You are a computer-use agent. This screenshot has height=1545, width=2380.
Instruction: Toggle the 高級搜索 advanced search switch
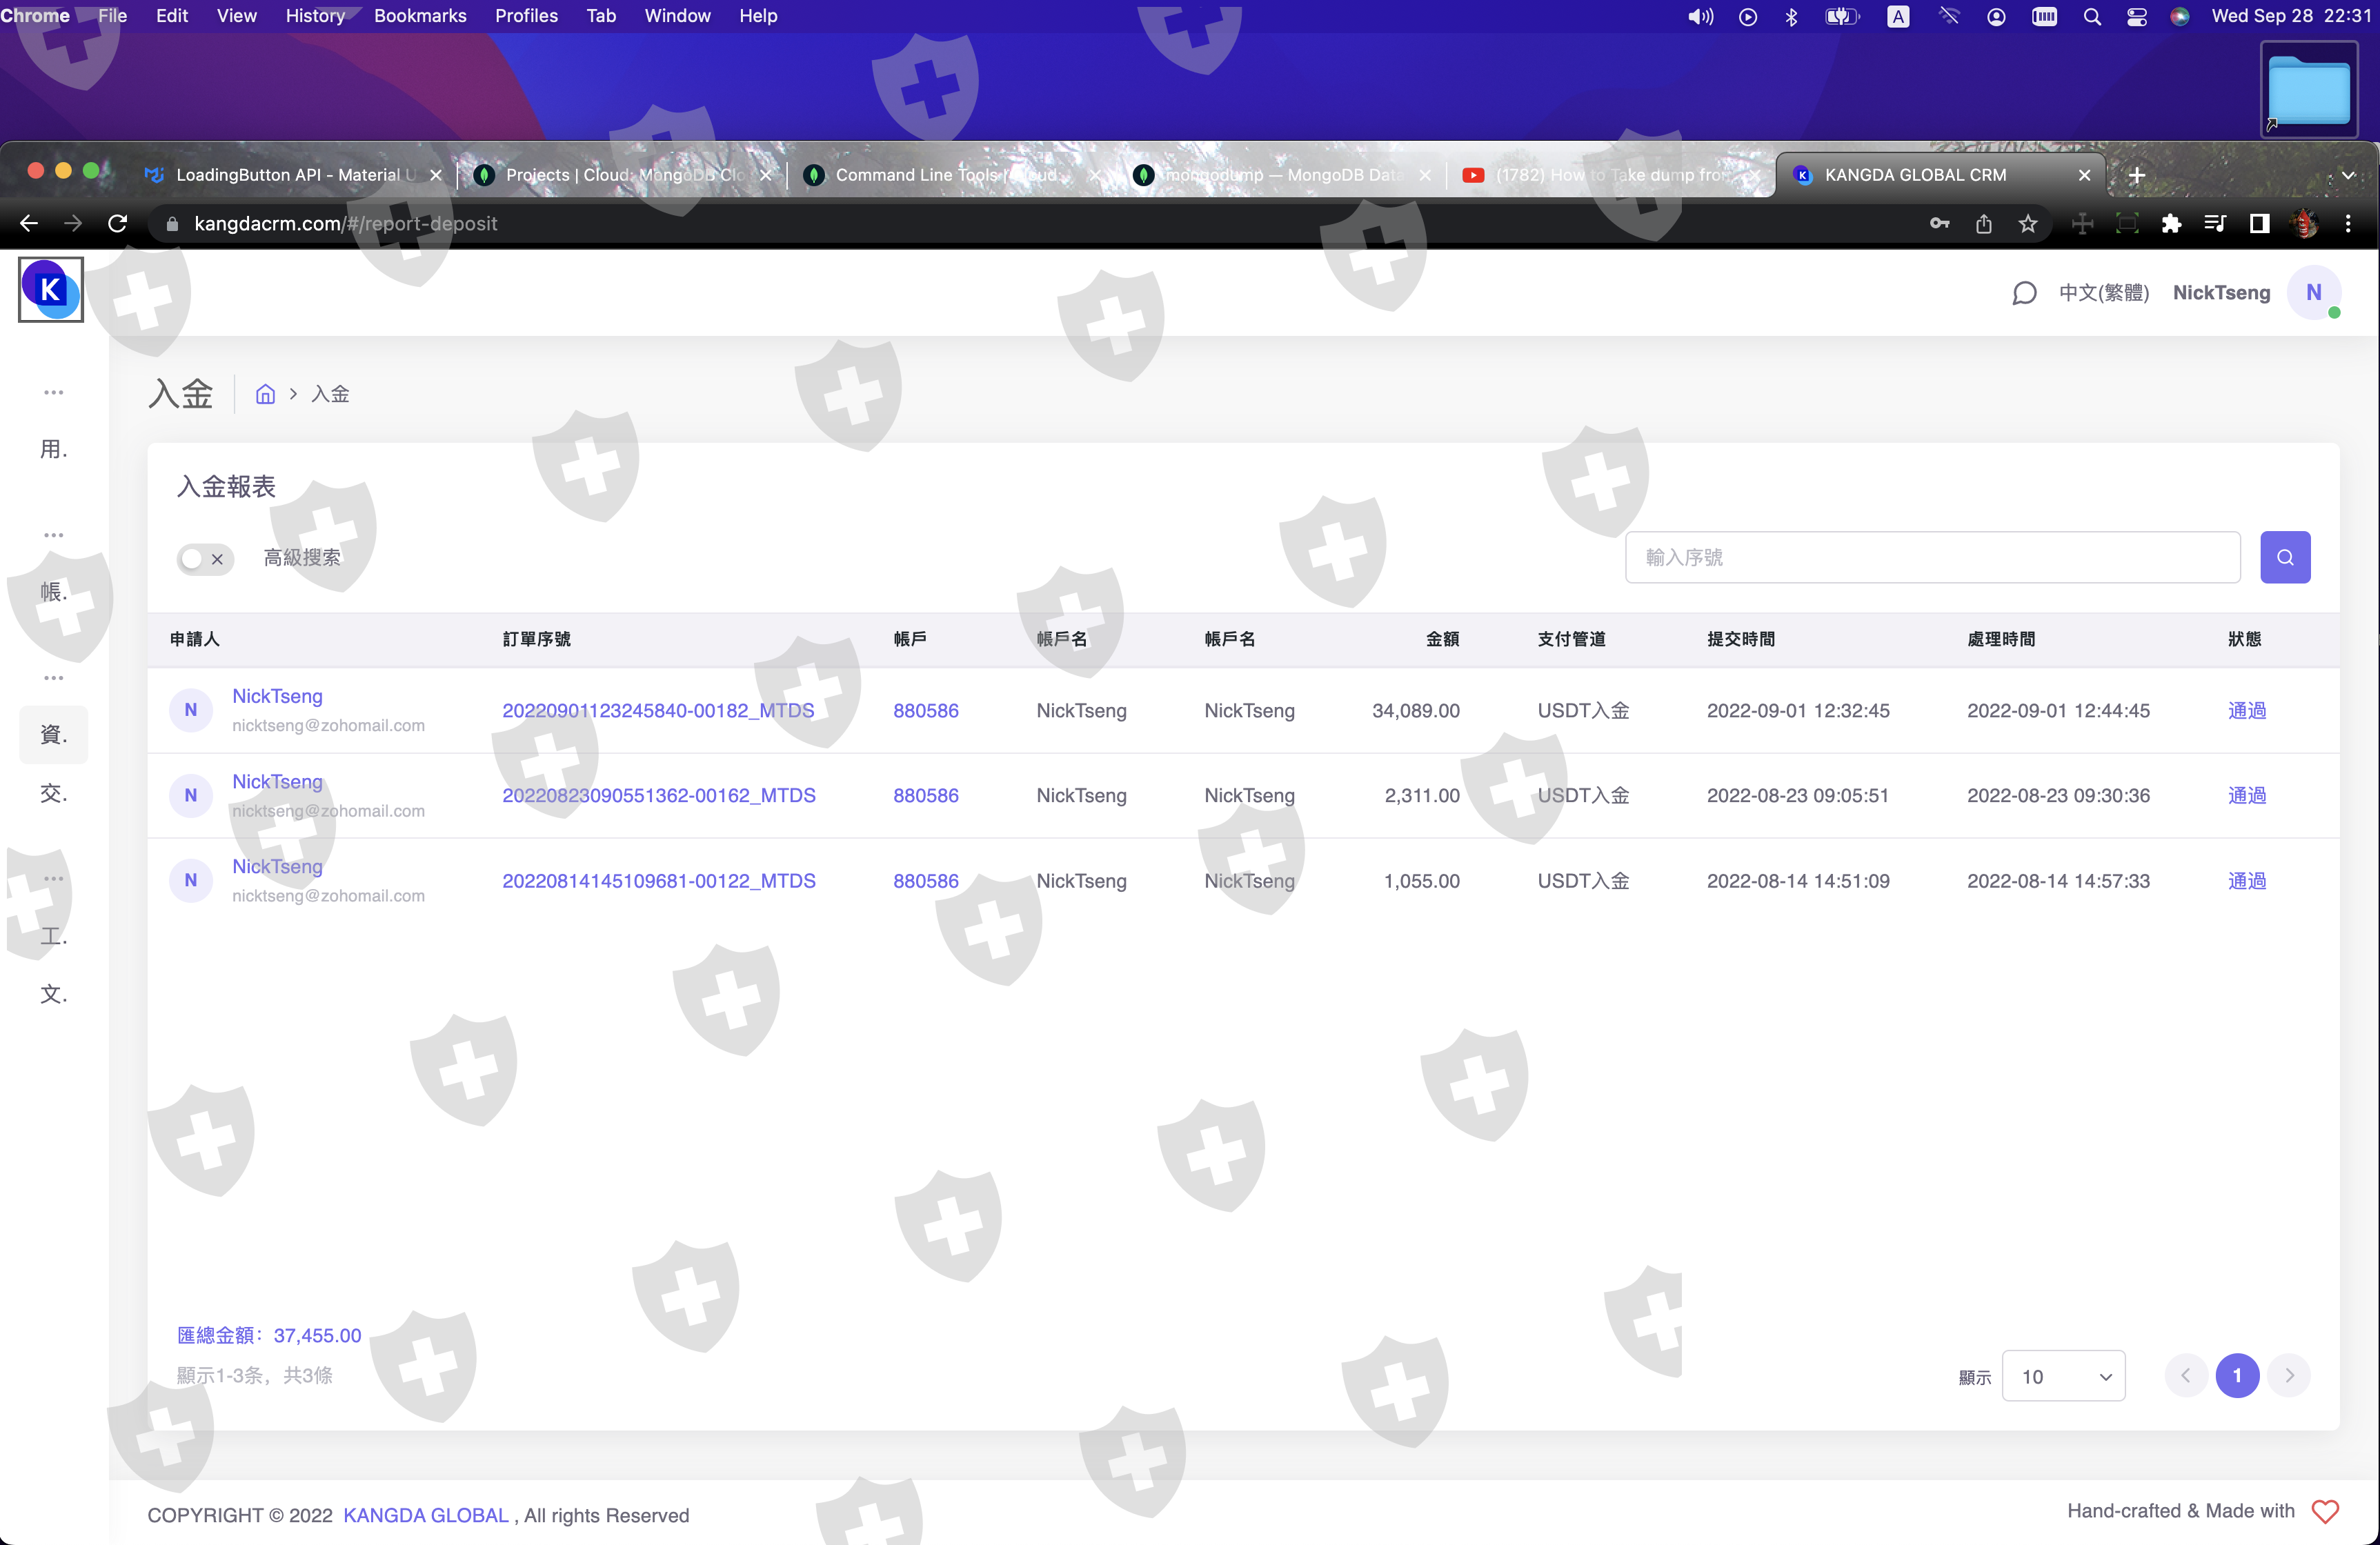pos(204,558)
